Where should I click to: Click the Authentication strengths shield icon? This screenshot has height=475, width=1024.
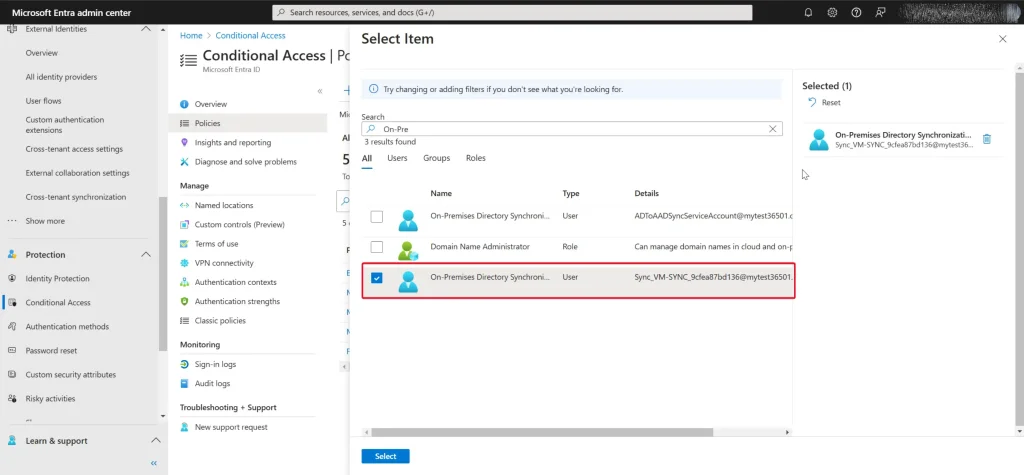(184, 301)
